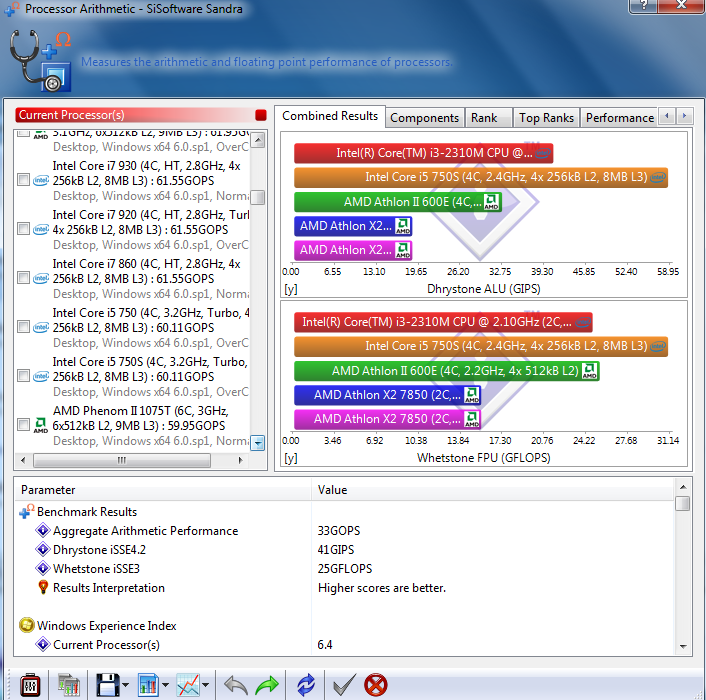Image resolution: width=706 pixels, height=700 pixels.
Task: Click the benchmark engine icon in bottom toolbar
Action: (x=31, y=686)
